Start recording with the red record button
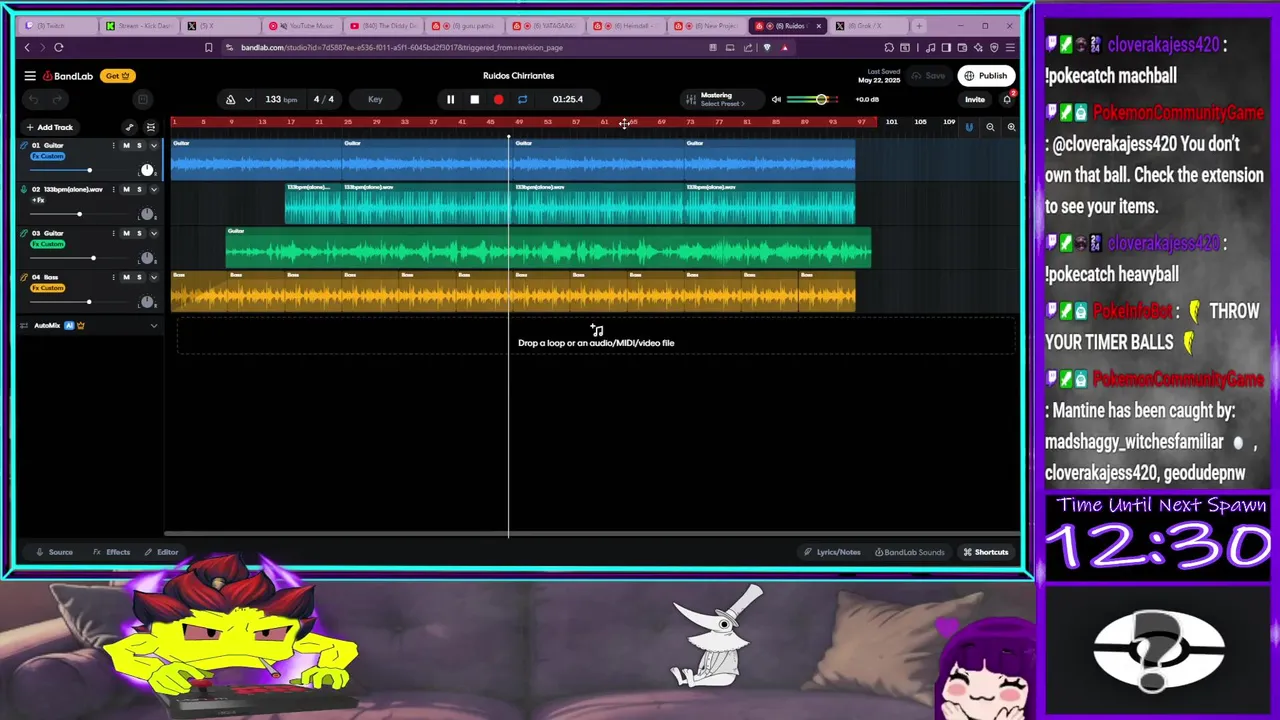The image size is (1280, 720). pyautogui.click(x=498, y=99)
